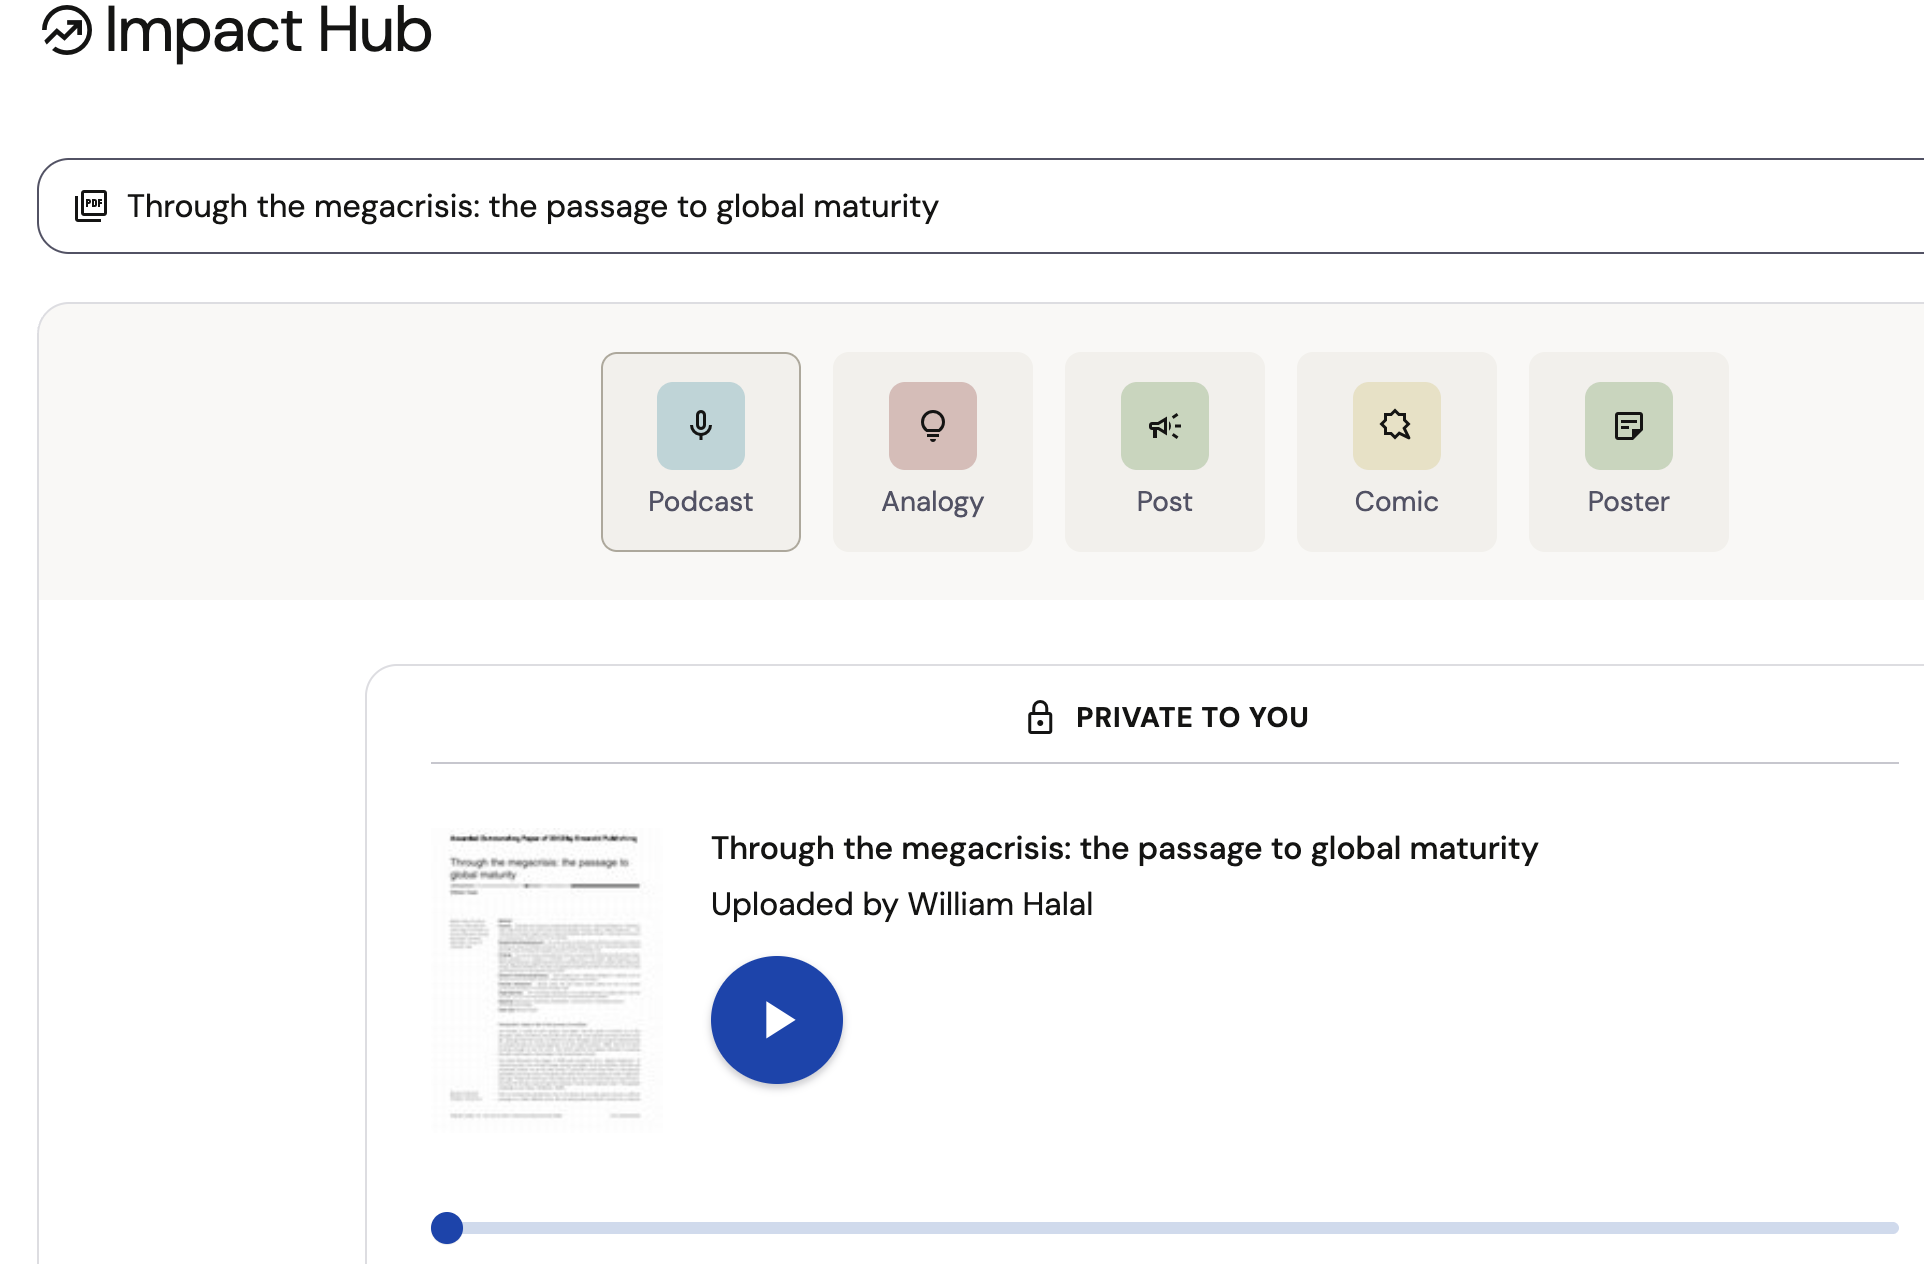The image size is (1924, 1264).
Task: Click the Comic badge icon
Action: 1396,426
